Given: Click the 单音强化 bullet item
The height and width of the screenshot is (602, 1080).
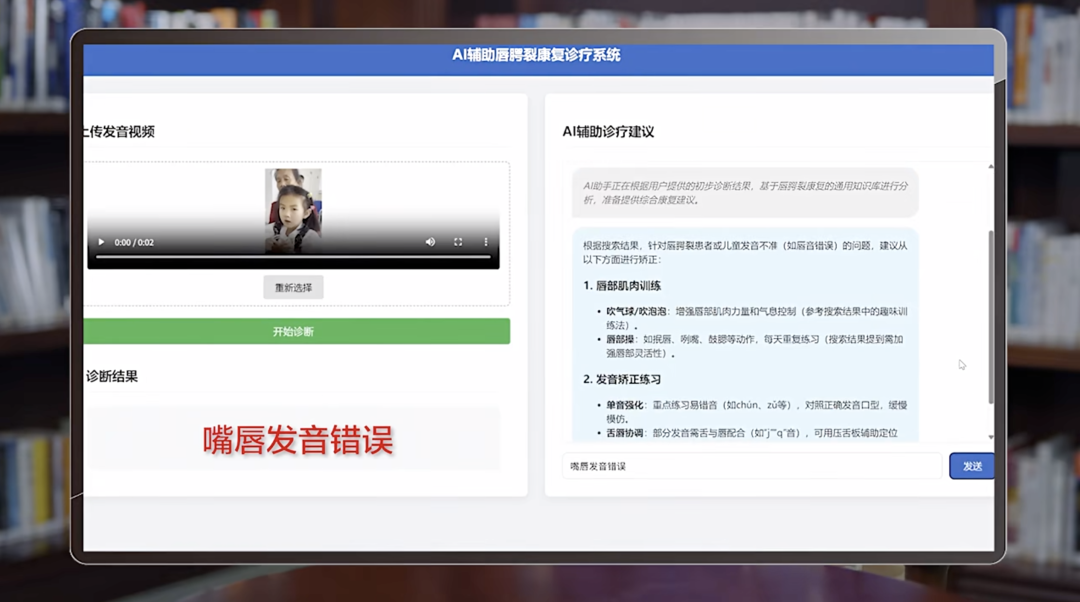Looking at the screenshot, I should click(756, 412).
